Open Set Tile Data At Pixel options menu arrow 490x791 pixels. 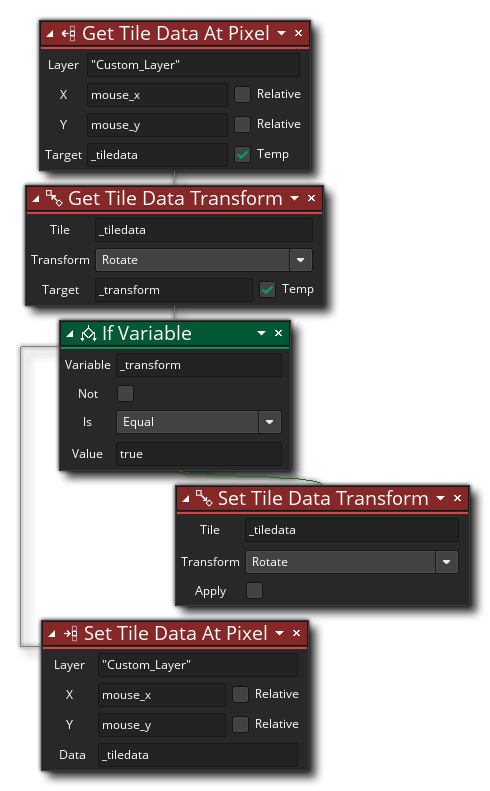tap(280, 633)
